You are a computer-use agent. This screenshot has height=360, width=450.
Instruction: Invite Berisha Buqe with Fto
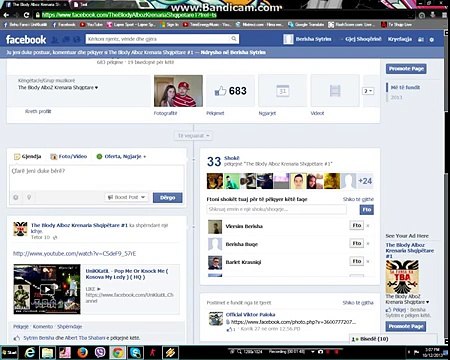point(357,243)
